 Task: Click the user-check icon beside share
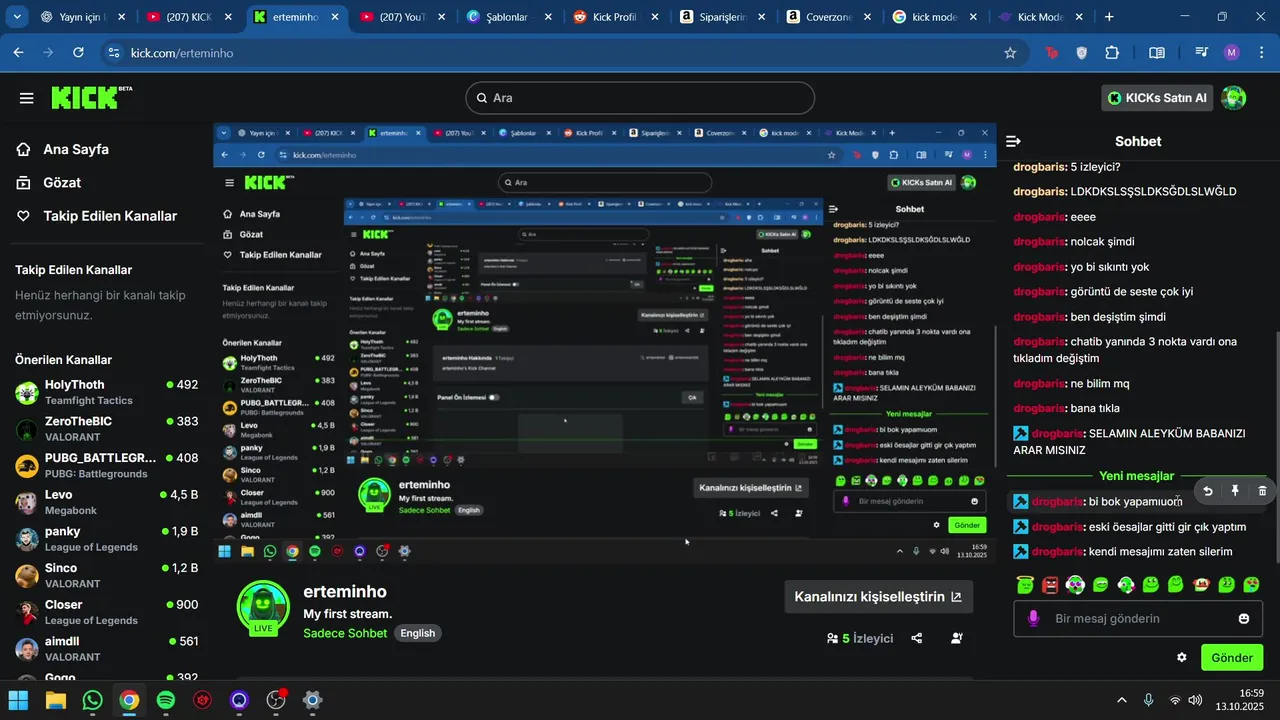[957, 638]
